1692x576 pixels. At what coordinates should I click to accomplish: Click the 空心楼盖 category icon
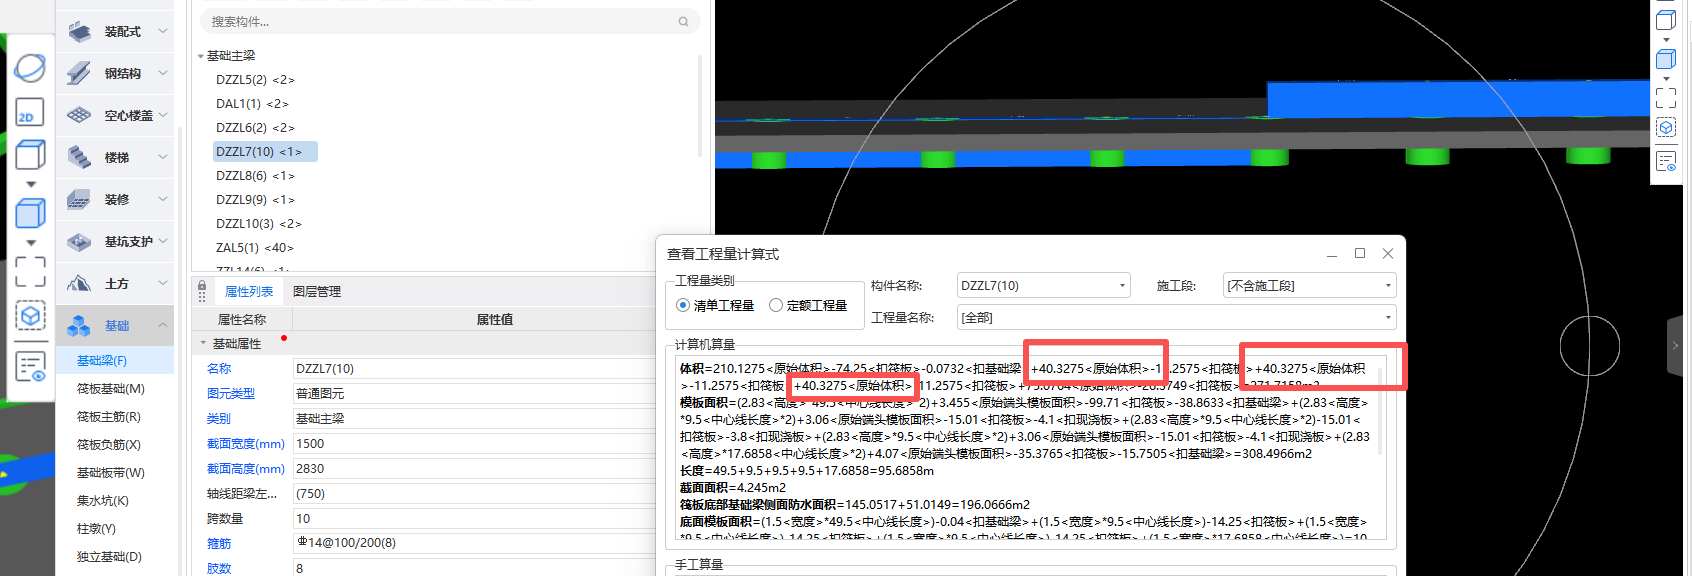click(80, 116)
